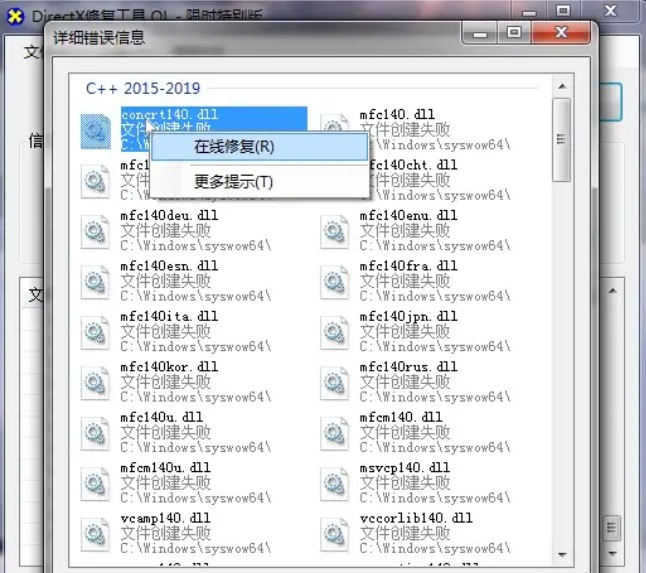Click the mfcm140.dll file name

[x=401, y=417]
